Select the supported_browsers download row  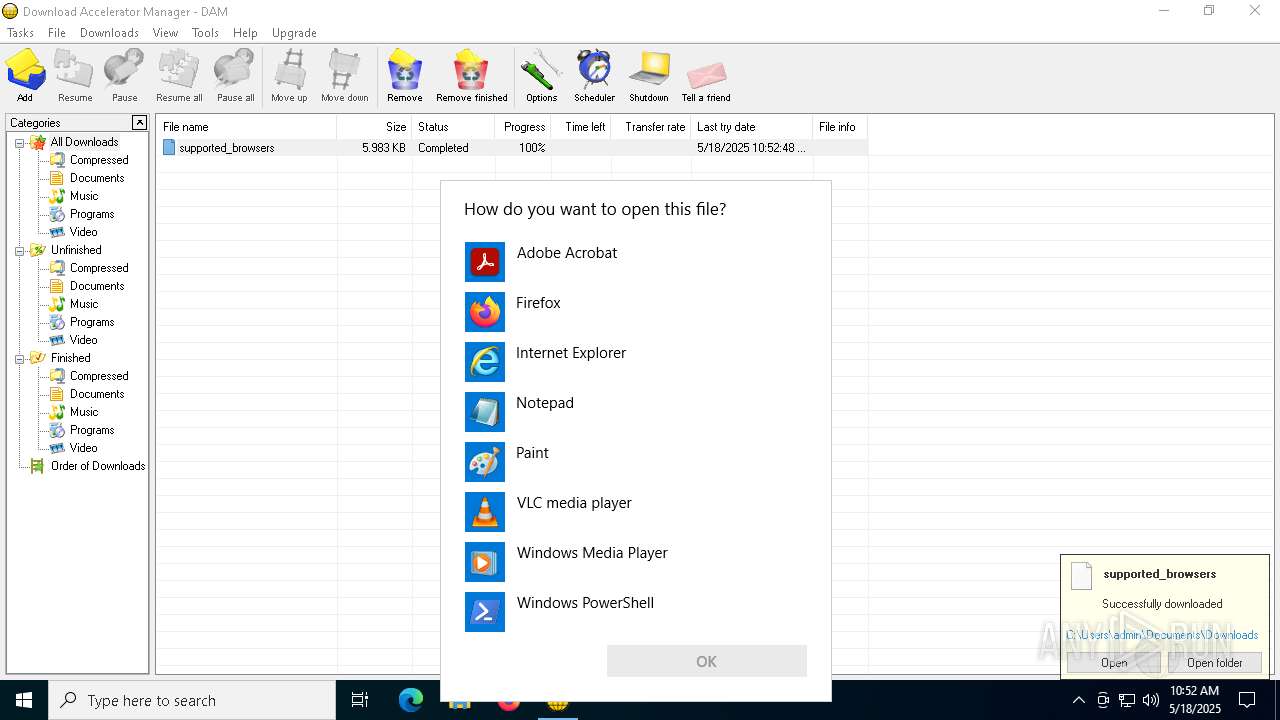(x=512, y=148)
